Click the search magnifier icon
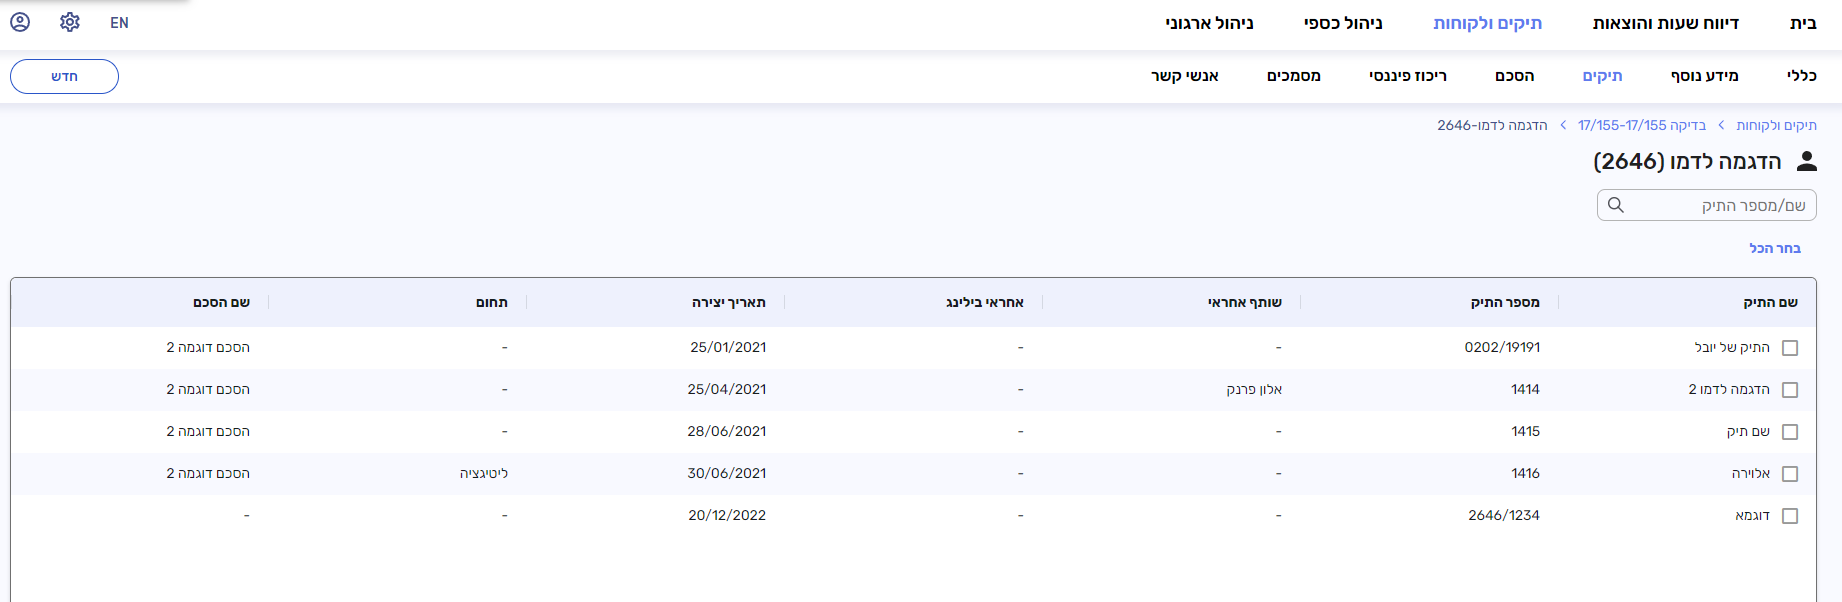This screenshot has width=1842, height=602. (x=1616, y=205)
